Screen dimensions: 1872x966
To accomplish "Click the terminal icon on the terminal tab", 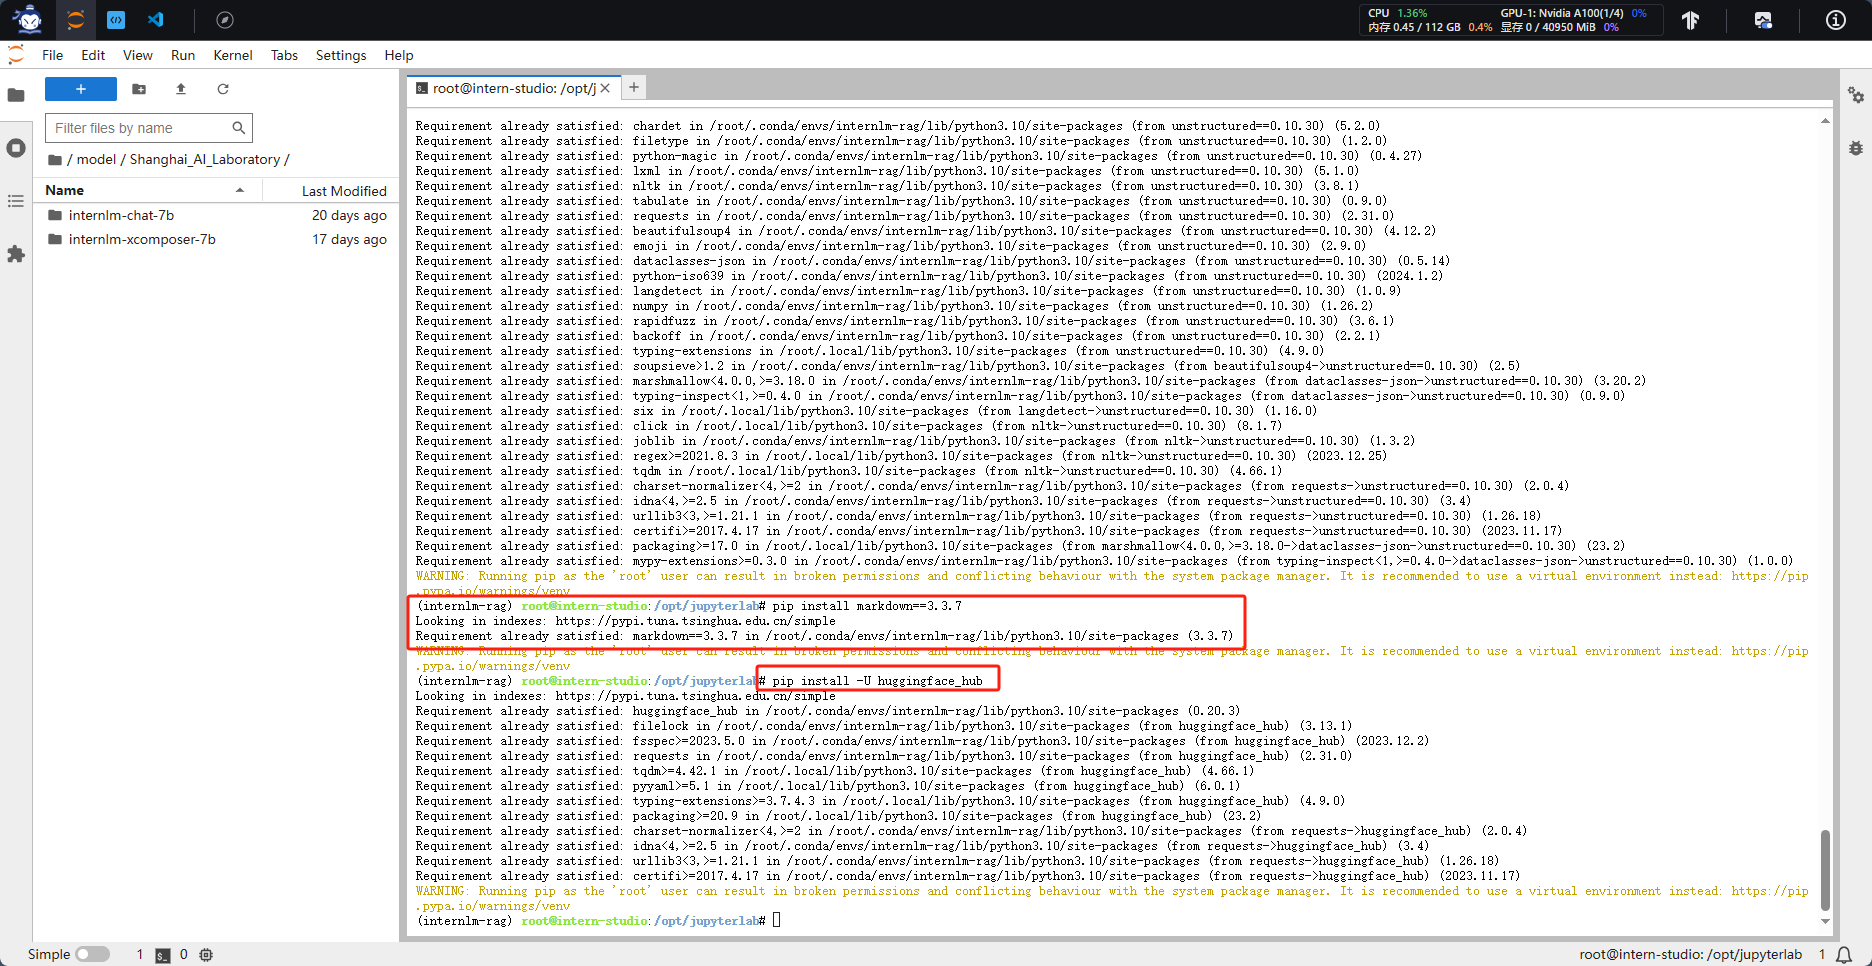I will [422, 88].
